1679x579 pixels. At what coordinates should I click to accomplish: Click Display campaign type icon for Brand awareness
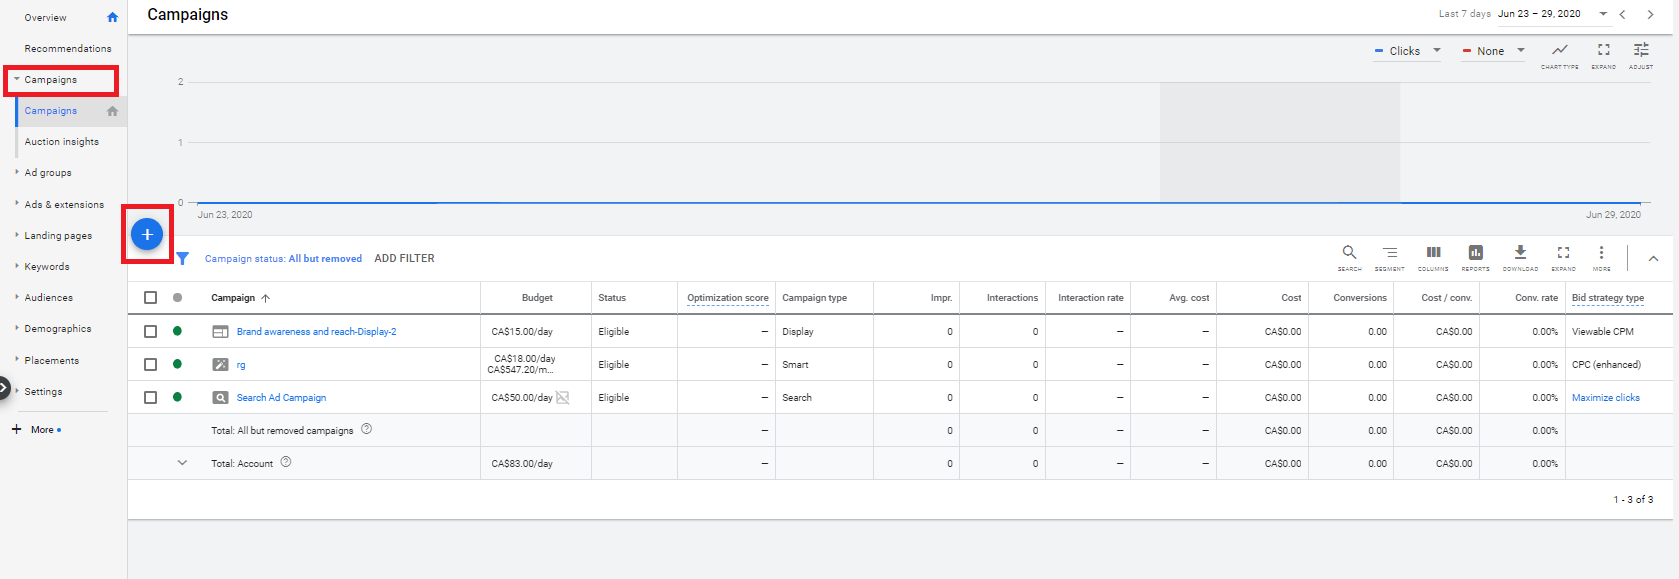click(220, 332)
